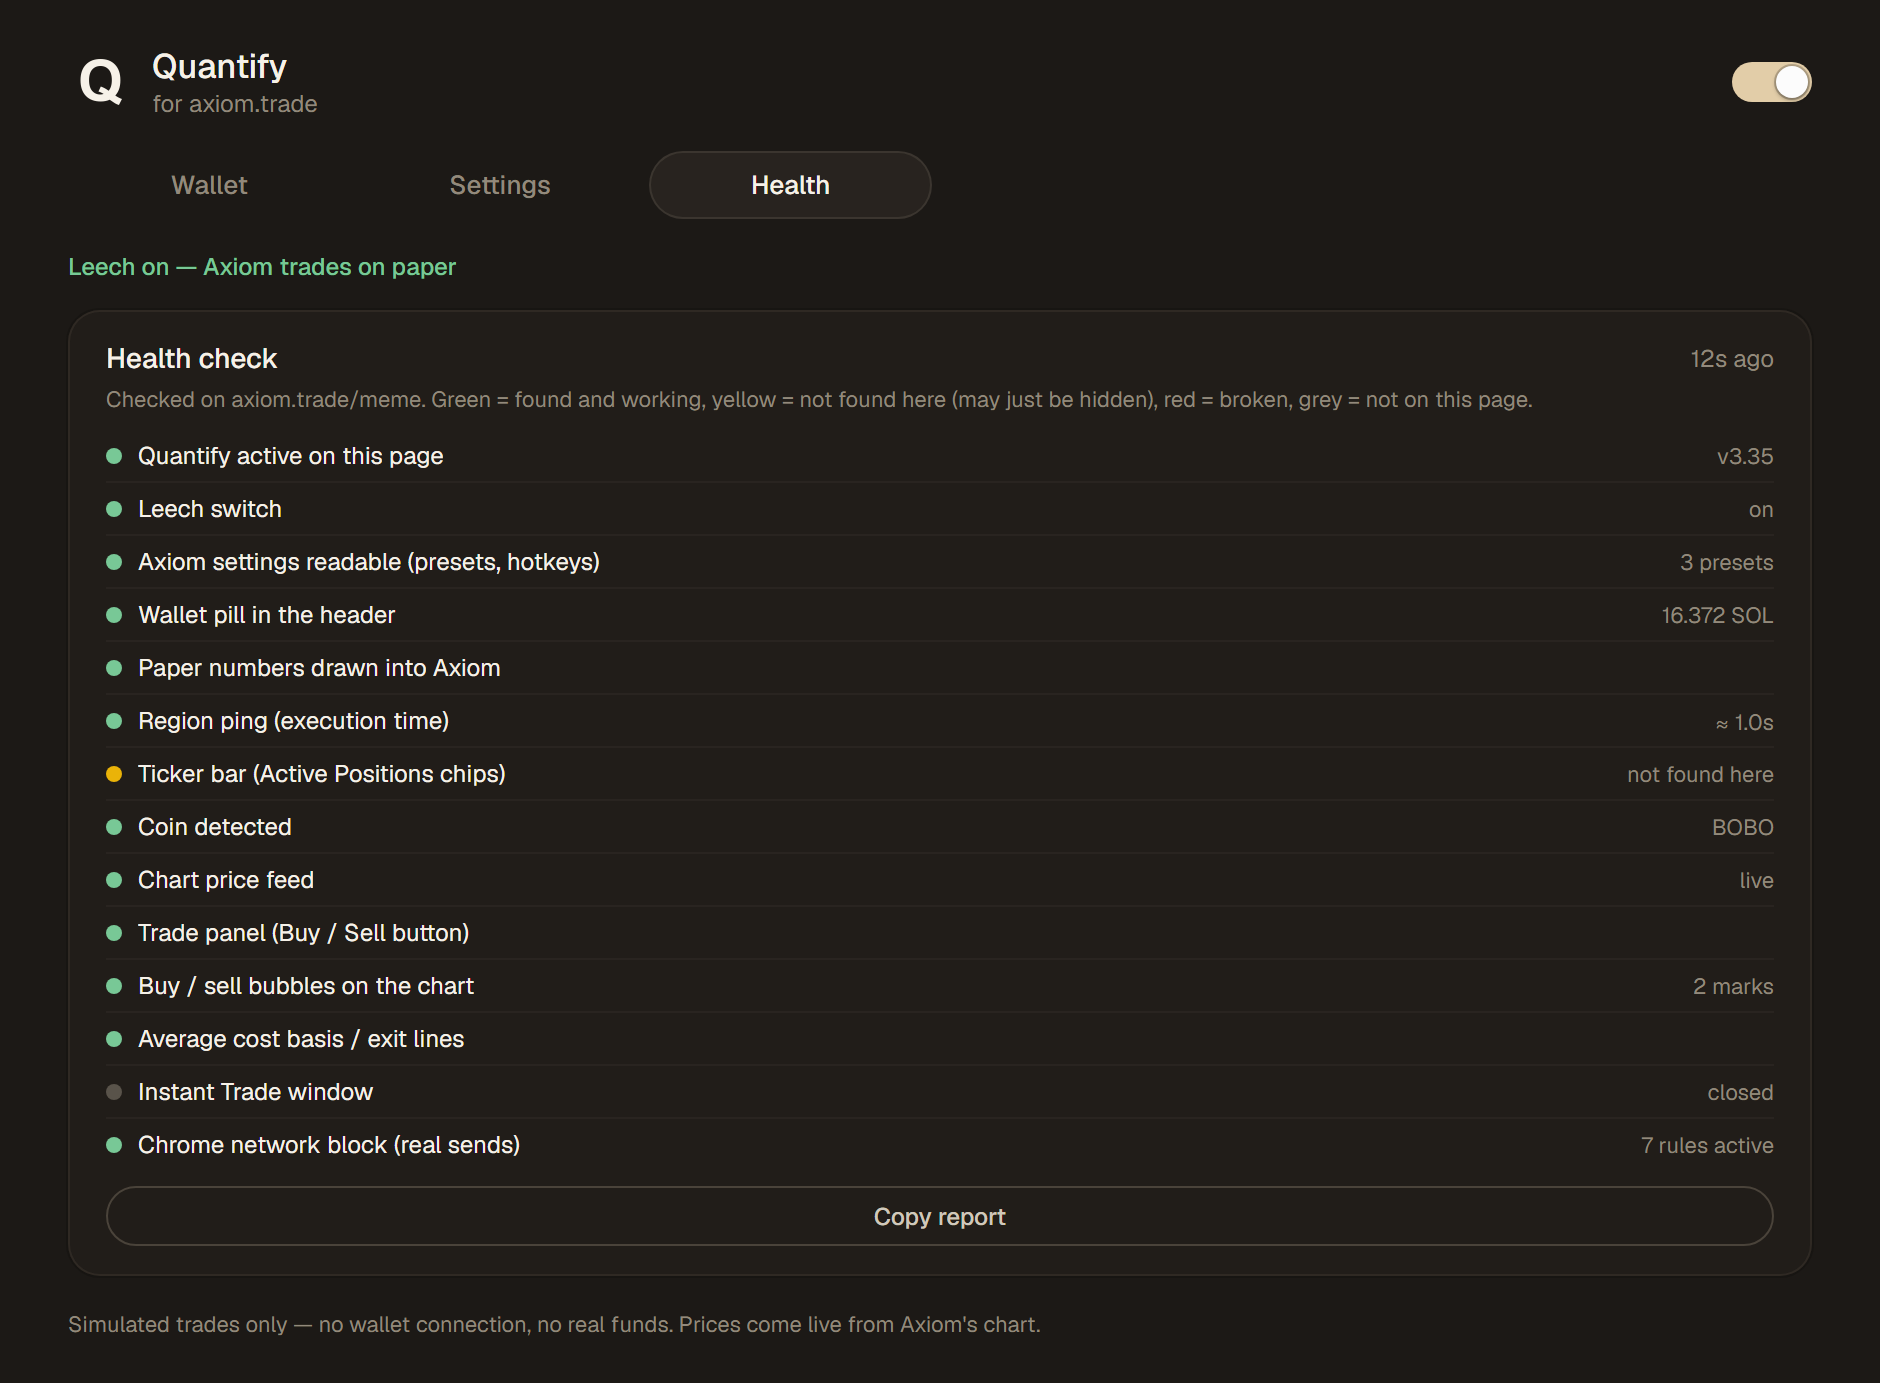1880x1383 pixels.
Task: Click the '2 marks' value
Action: [x=1733, y=986]
